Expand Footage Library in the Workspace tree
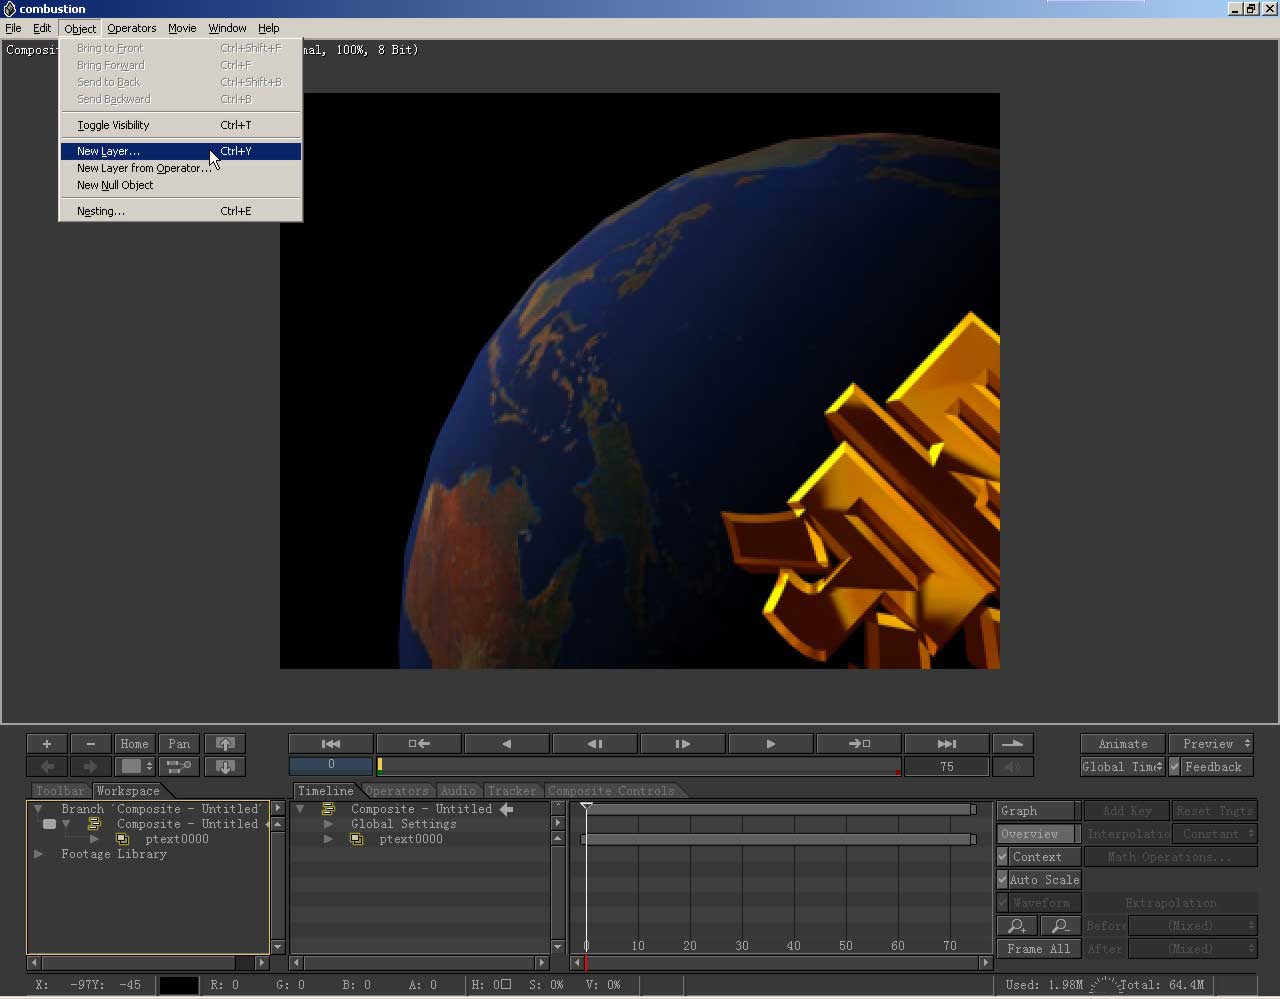This screenshot has width=1280, height=999. [39, 854]
